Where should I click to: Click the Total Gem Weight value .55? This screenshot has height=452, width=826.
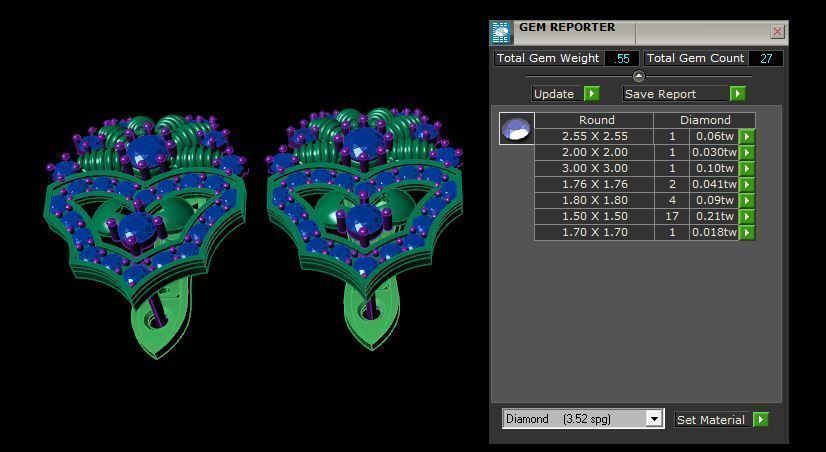pyautogui.click(x=622, y=58)
